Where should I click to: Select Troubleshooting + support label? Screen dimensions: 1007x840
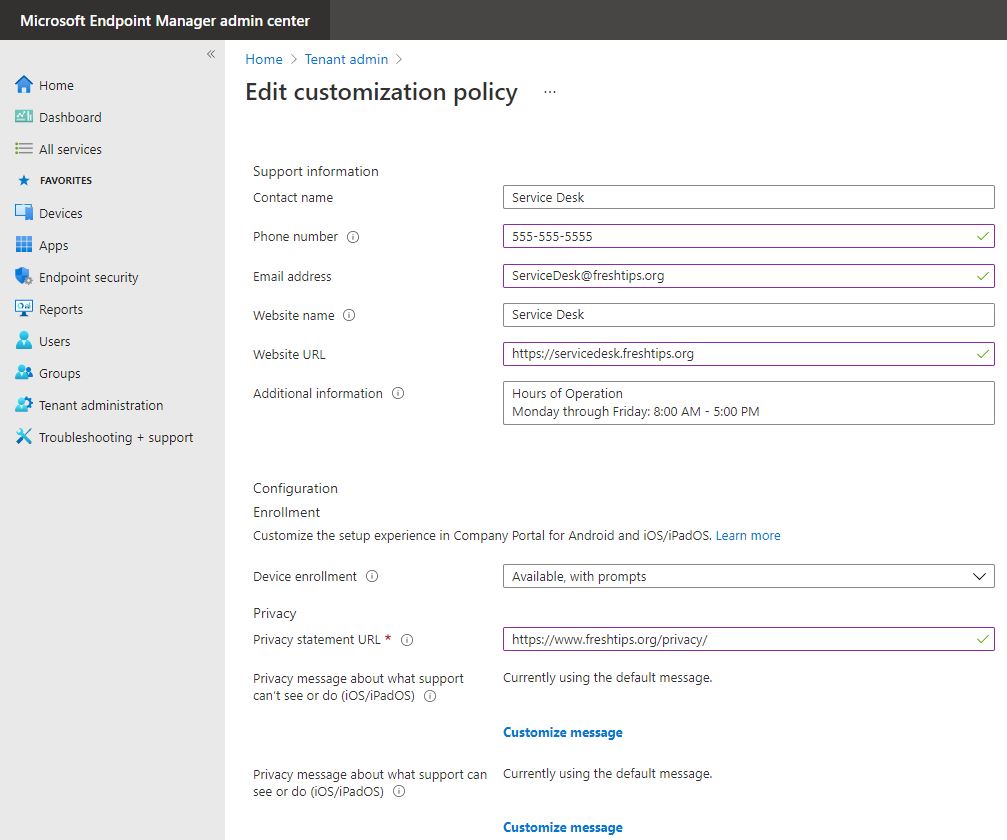pyautogui.click(x=116, y=437)
